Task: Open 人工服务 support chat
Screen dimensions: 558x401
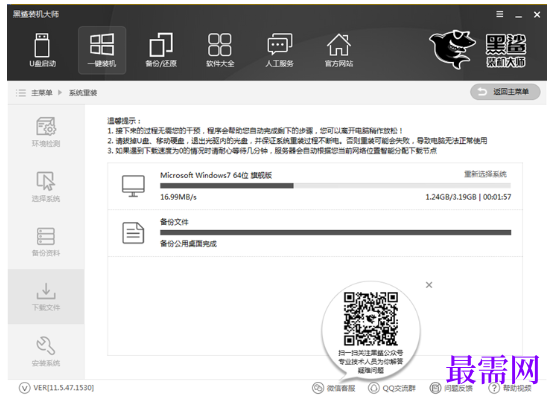Action: [279, 50]
